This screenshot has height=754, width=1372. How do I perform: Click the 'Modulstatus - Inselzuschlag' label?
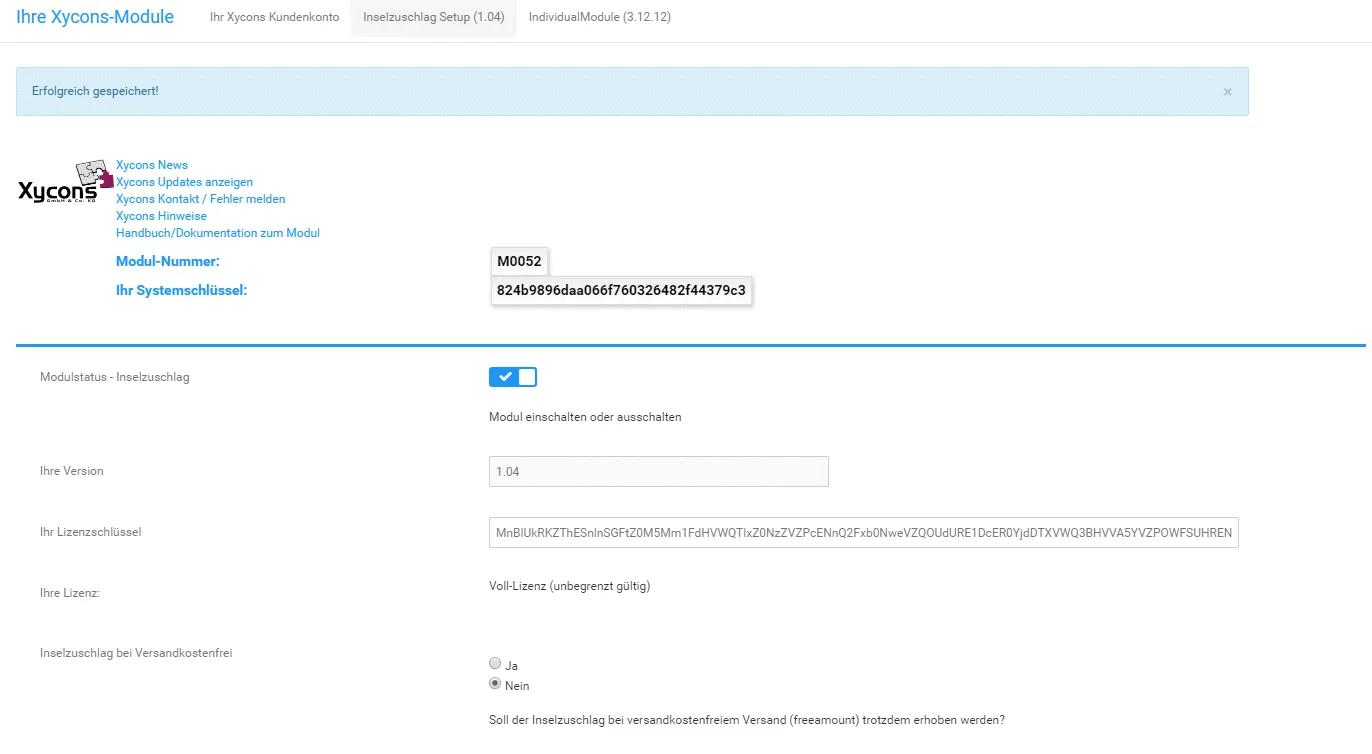pos(115,377)
